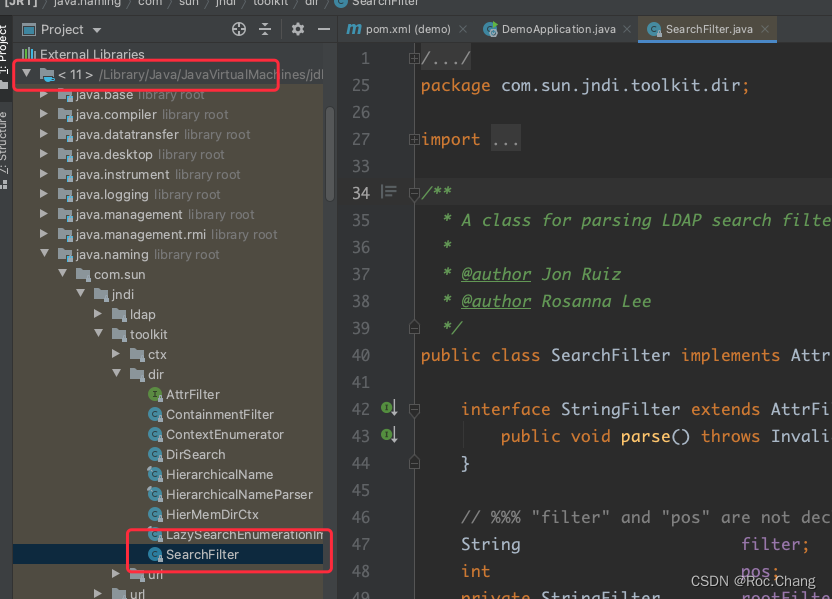Expand java.management library root
This screenshot has height=599, width=832.
(x=44, y=214)
